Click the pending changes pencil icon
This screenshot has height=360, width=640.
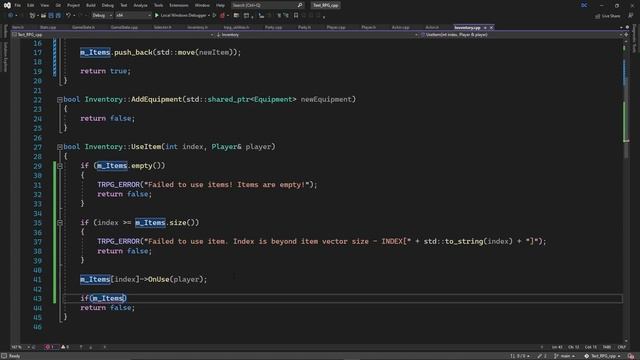click(542, 356)
